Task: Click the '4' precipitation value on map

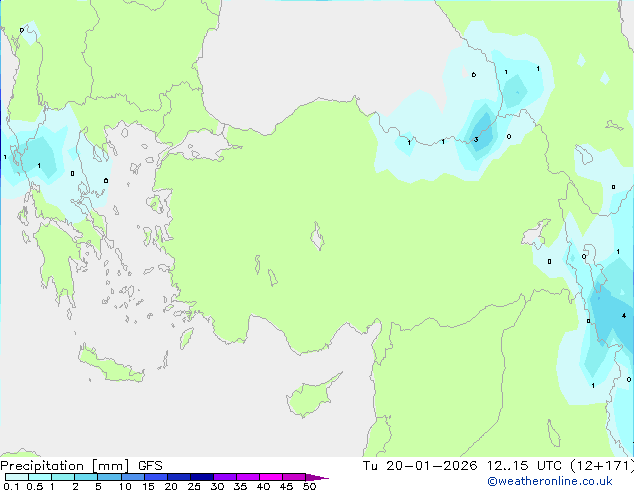Action: [624, 315]
